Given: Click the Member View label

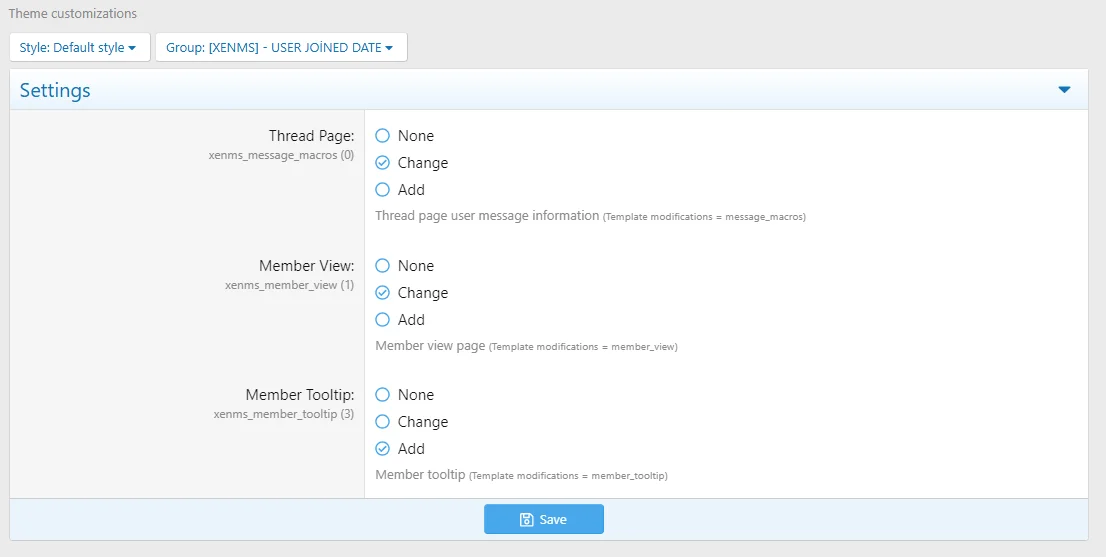Looking at the screenshot, I should [x=306, y=266].
